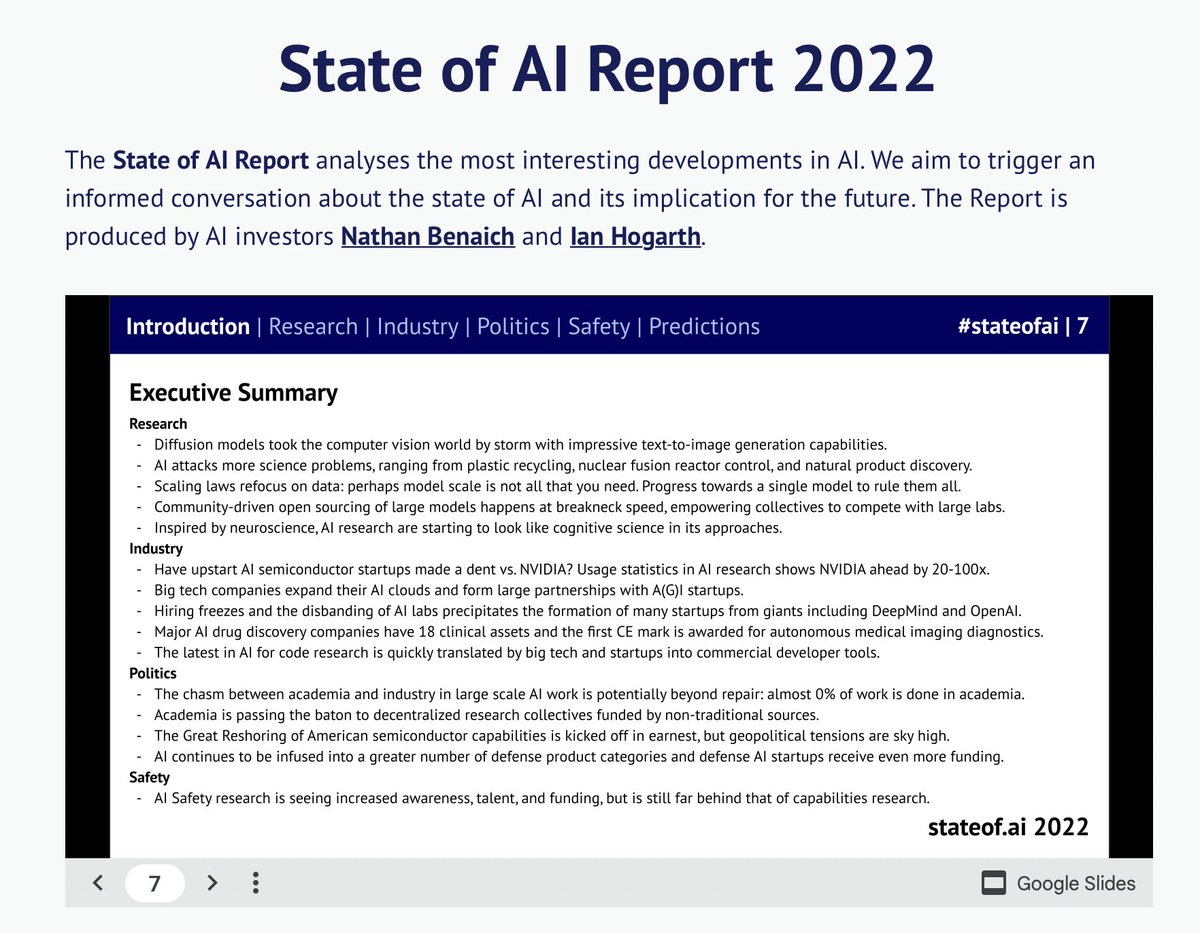Click the bold 'Research' subsection heading
1200x933 pixels.
click(158, 424)
